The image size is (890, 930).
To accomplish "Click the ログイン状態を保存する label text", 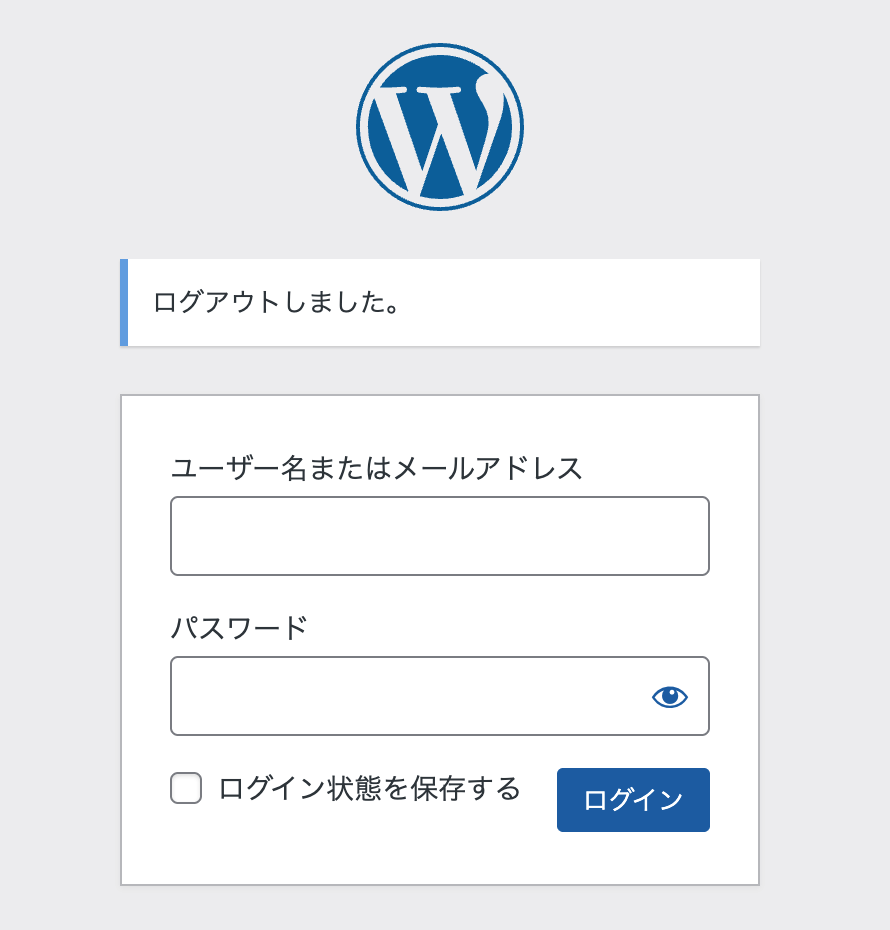I will (369, 788).
